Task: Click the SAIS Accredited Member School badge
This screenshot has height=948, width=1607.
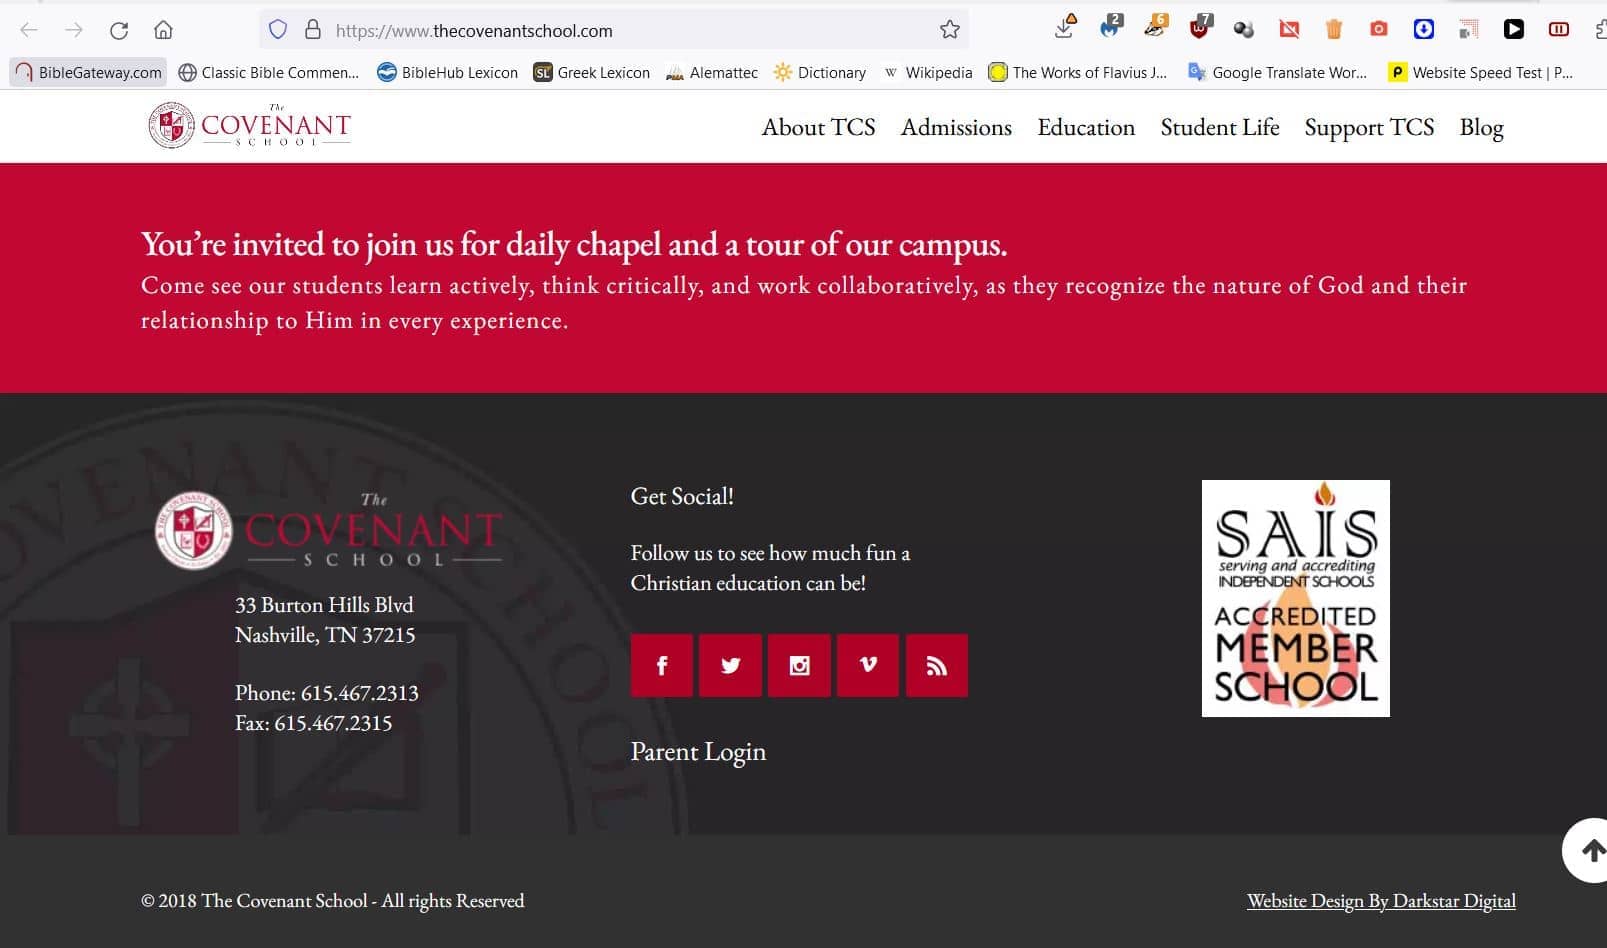Action: click(x=1295, y=598)
